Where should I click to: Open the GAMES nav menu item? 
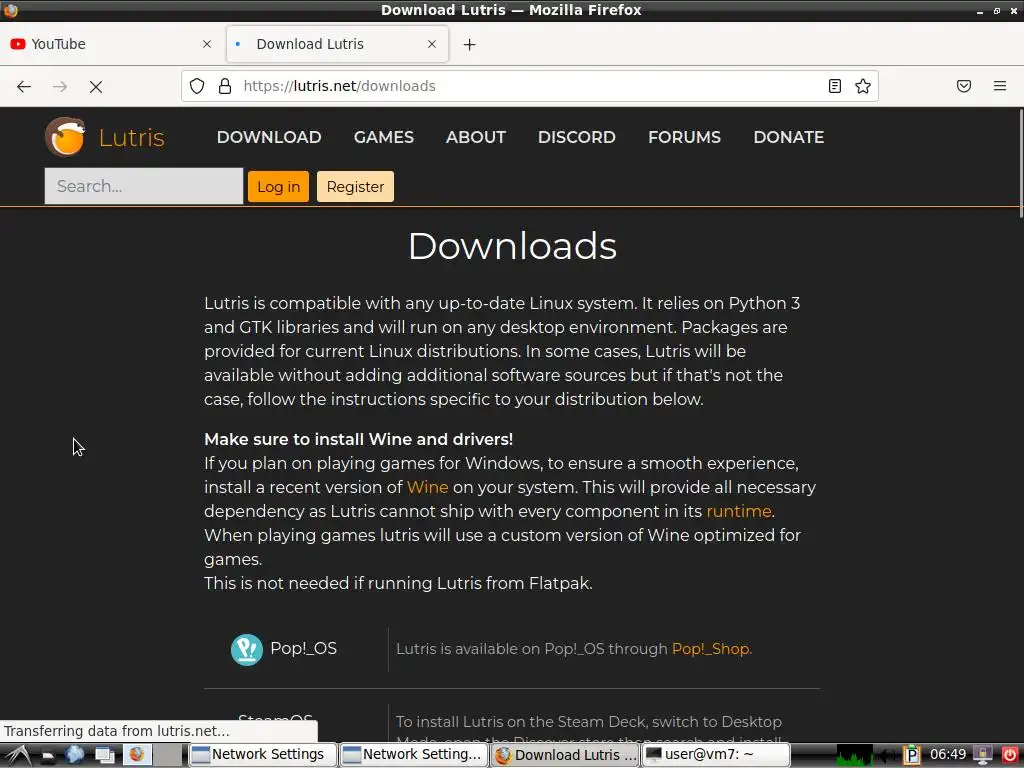(384, 137)
